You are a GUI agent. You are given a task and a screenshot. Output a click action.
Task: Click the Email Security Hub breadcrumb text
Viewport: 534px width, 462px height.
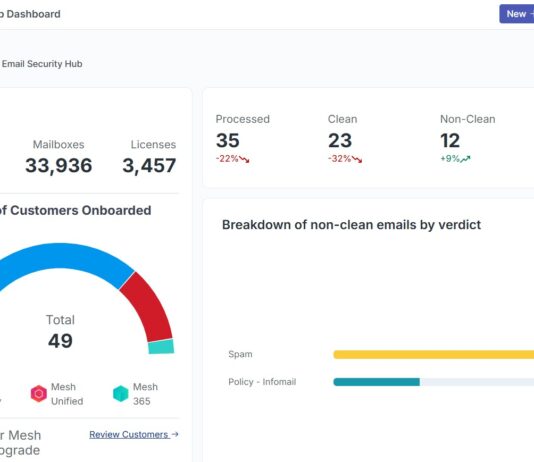click(x=42, y=64)
